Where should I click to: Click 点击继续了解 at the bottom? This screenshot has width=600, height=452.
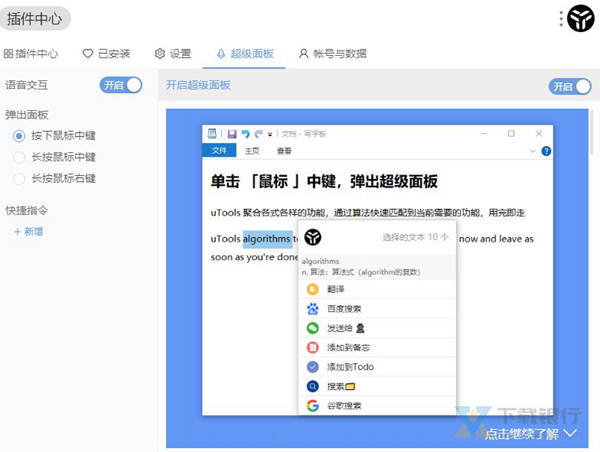[531, 434]
